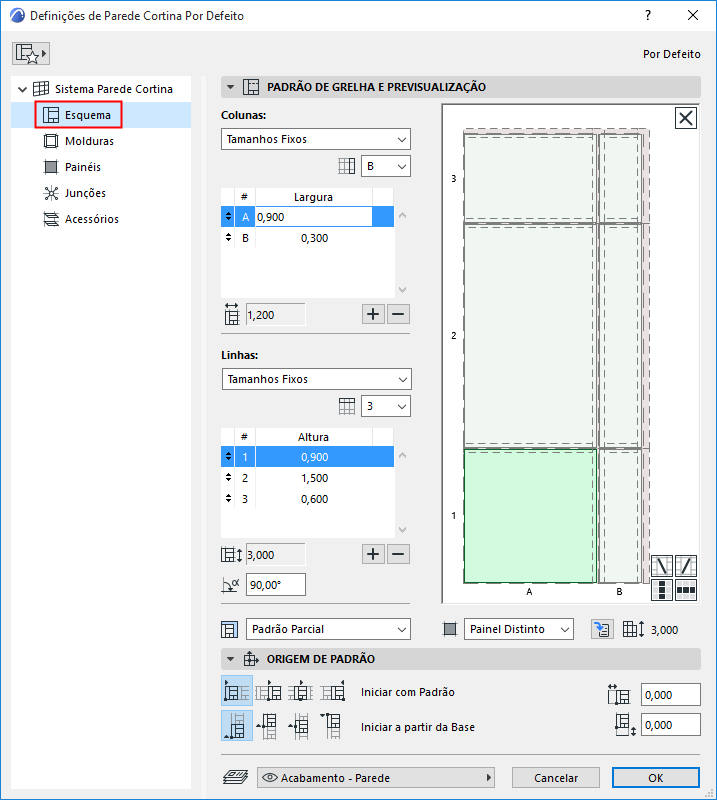Select the highlighted green panel A1 in preview
717x800 pixels.
click(530, 516)
